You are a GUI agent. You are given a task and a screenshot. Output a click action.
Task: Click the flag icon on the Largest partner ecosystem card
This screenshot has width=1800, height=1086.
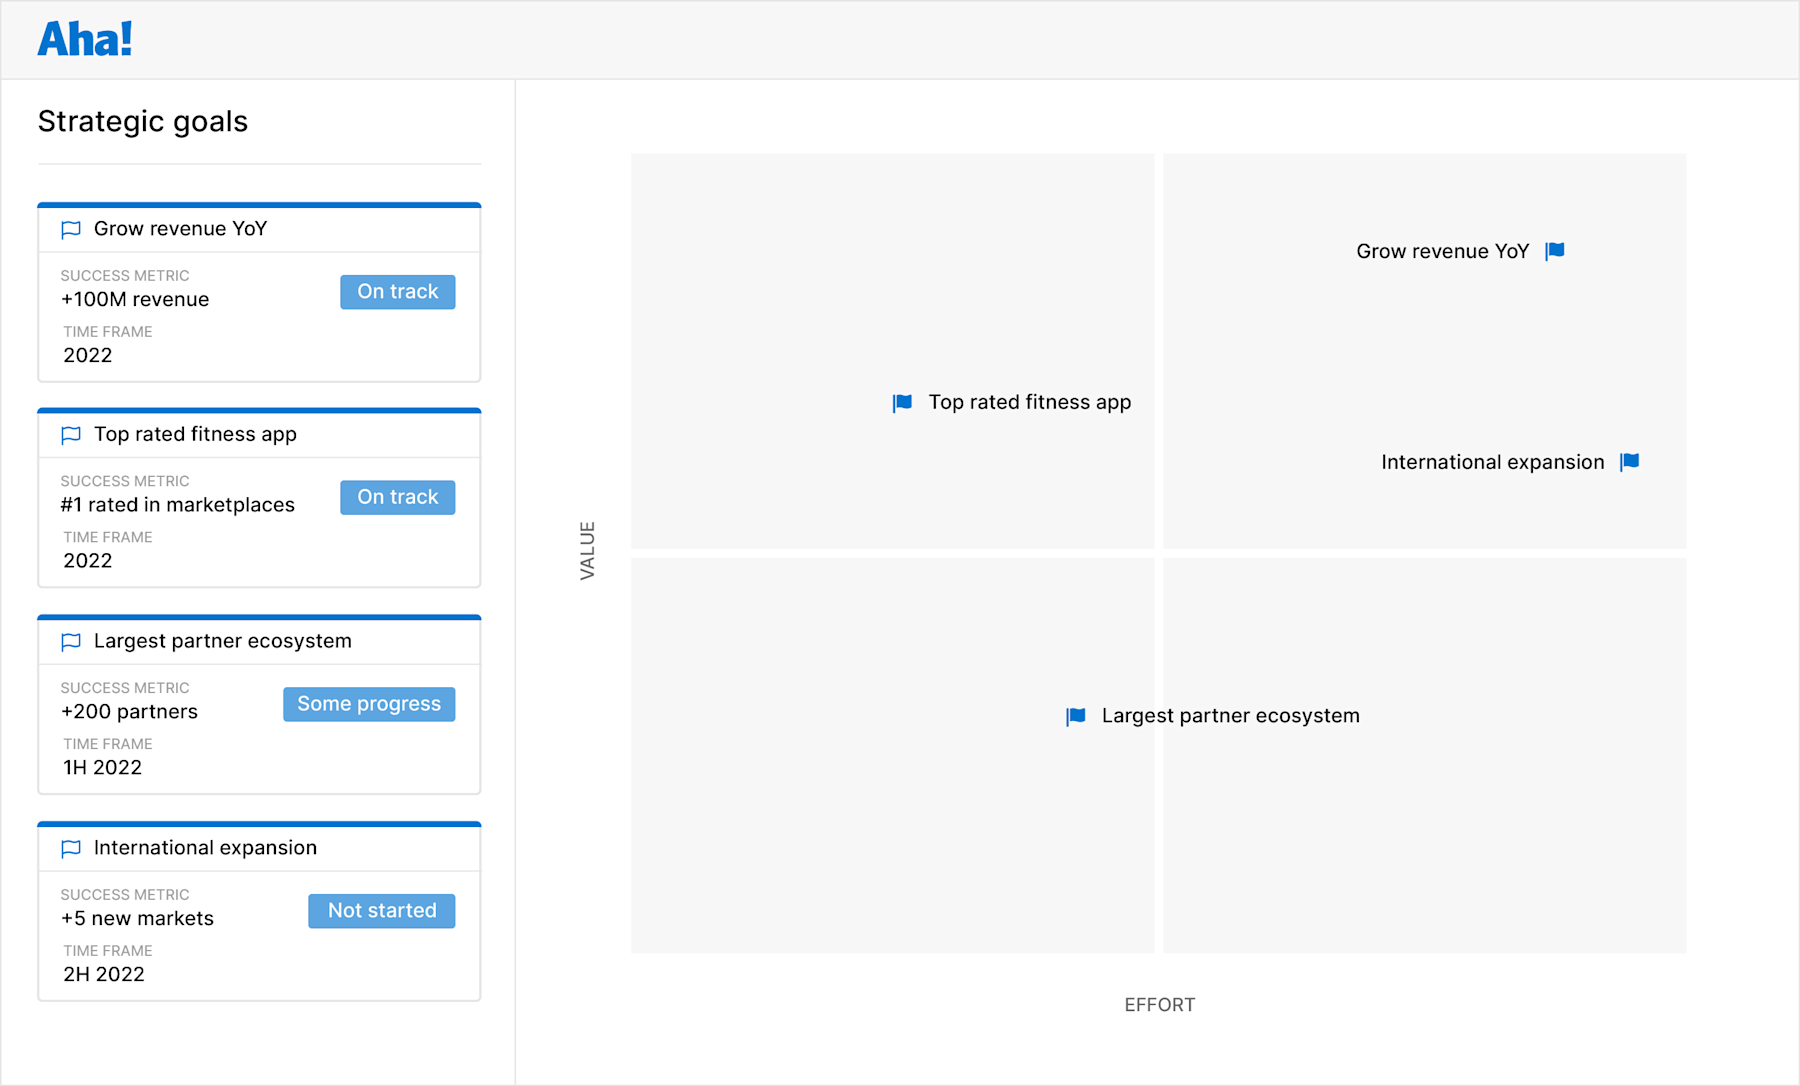[x=70, y=642]
